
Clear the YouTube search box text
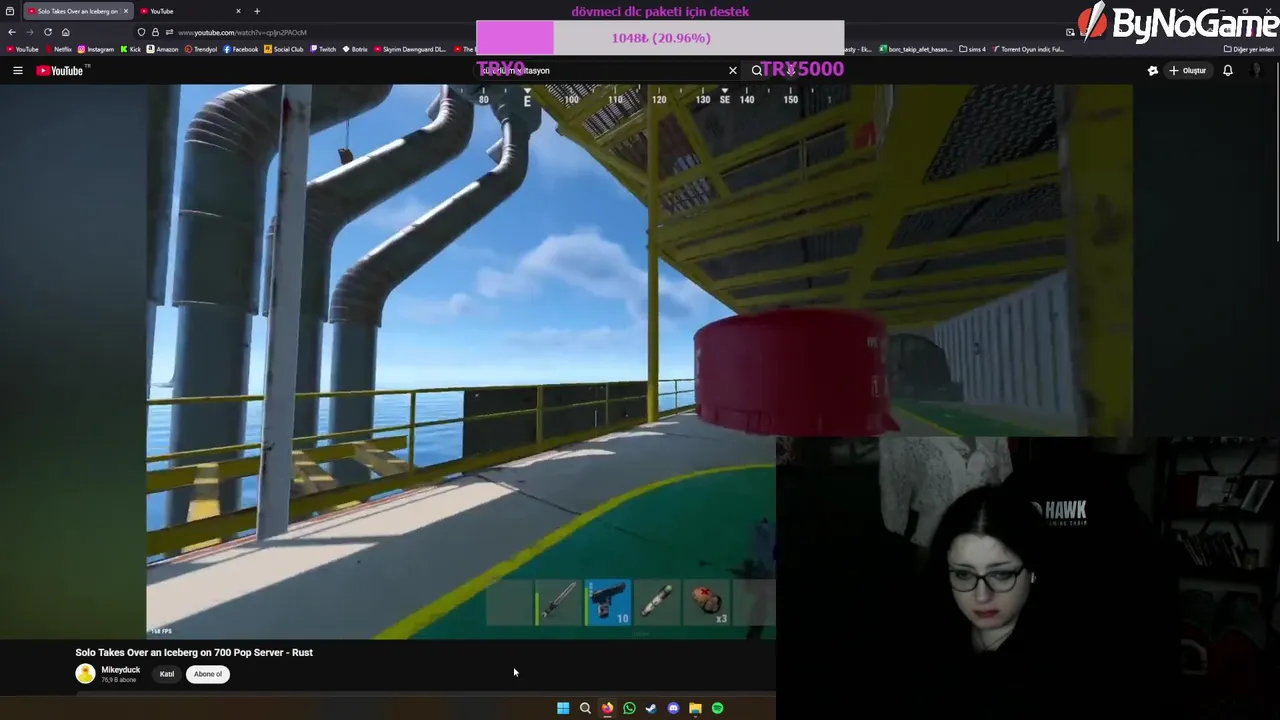733,70
